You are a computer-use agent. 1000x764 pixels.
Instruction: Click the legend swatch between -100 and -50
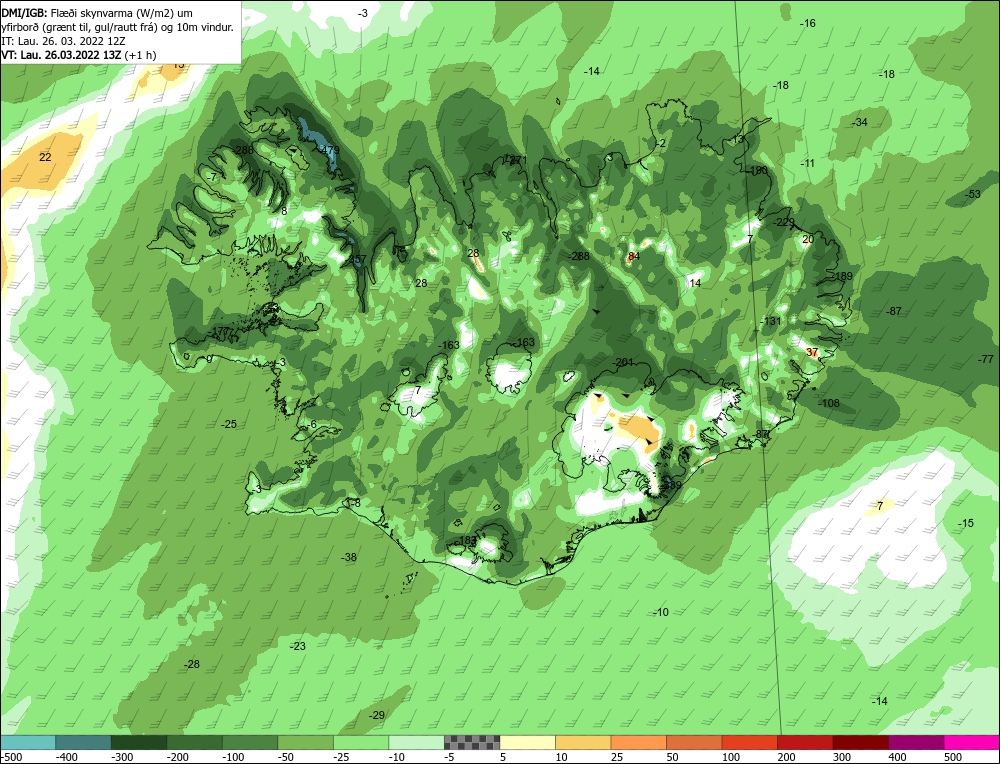click(250, 742)
